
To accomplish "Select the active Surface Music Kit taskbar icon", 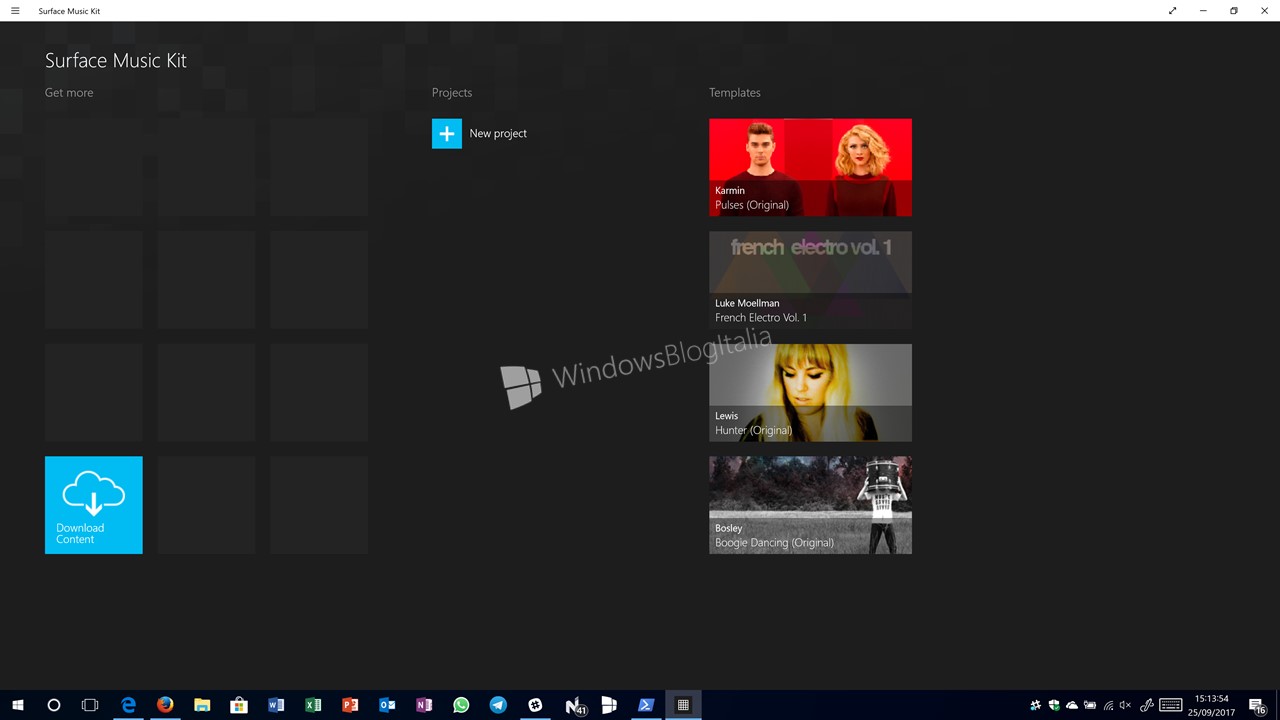I will (683, 705).
